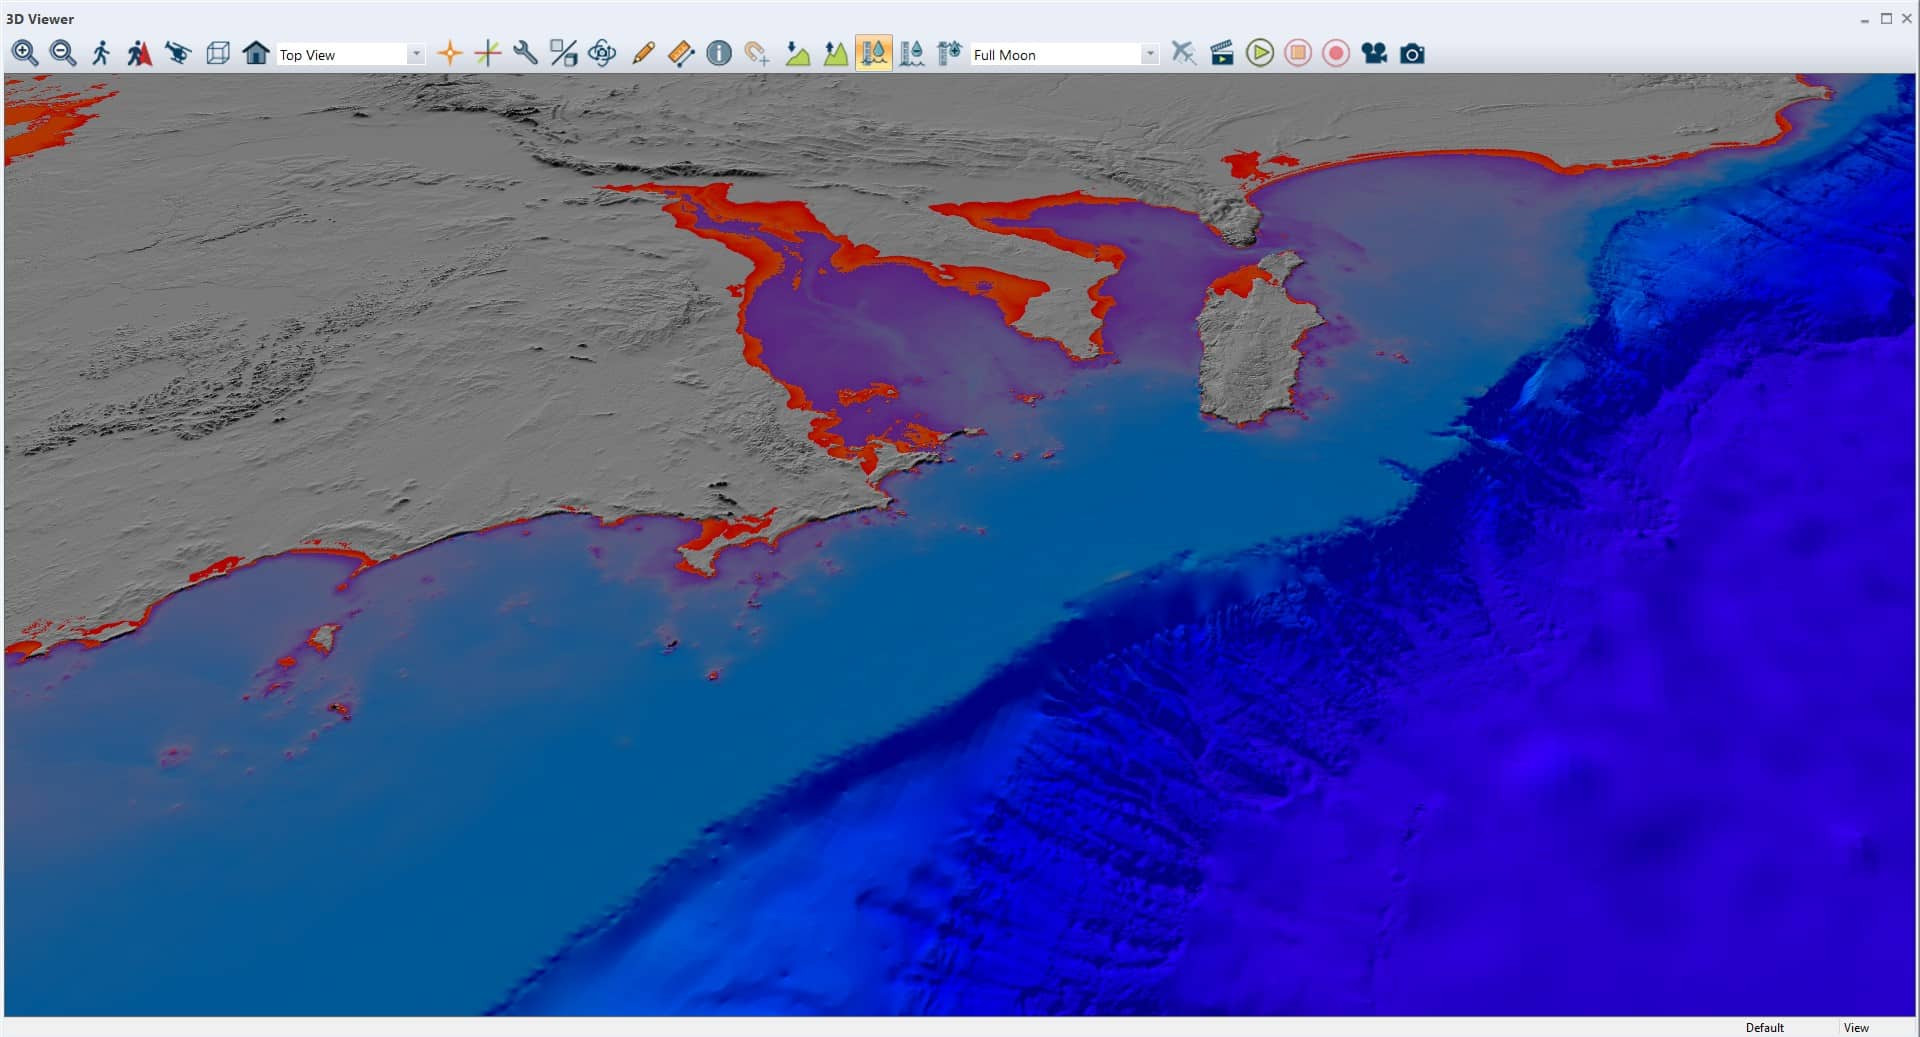Screen dimensions: 1920x1037
Task: Select the helicopter fly mode icon
Action: click(178, 53)
